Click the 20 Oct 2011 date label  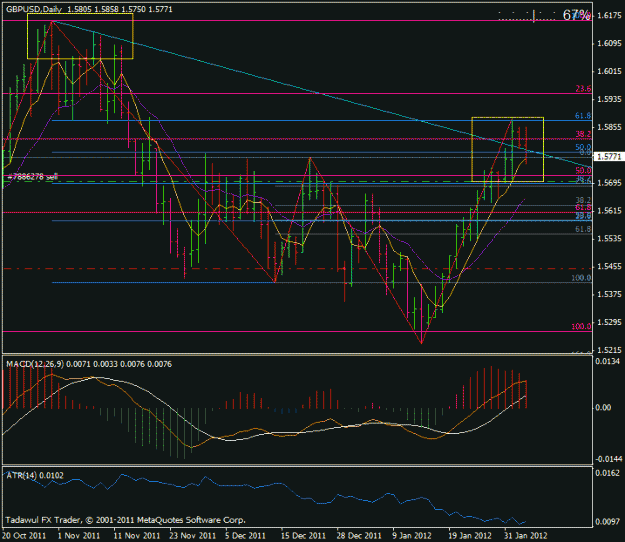point(24,536)
